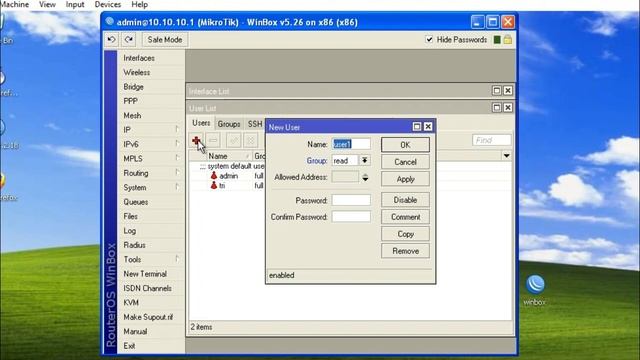Expand the Allowed Address up-down arrows
This screenshot has width=640, height=360.
365,177
